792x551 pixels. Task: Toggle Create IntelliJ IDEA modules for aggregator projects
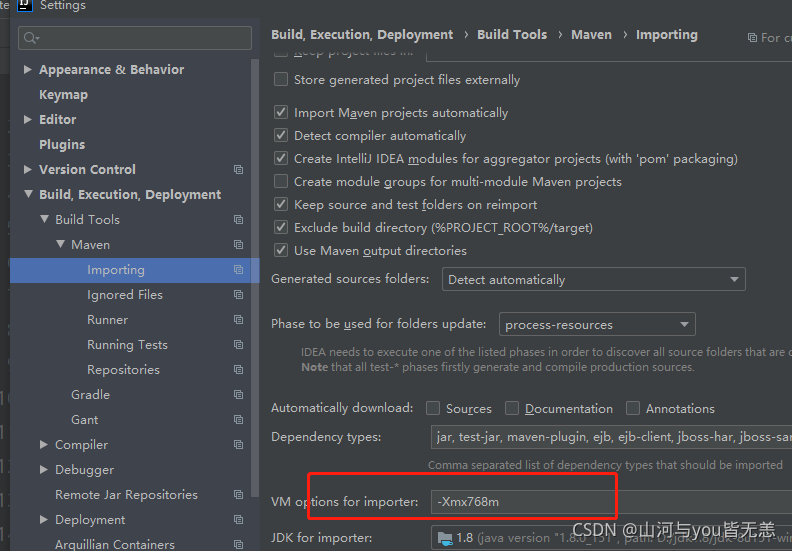(281, 159)
